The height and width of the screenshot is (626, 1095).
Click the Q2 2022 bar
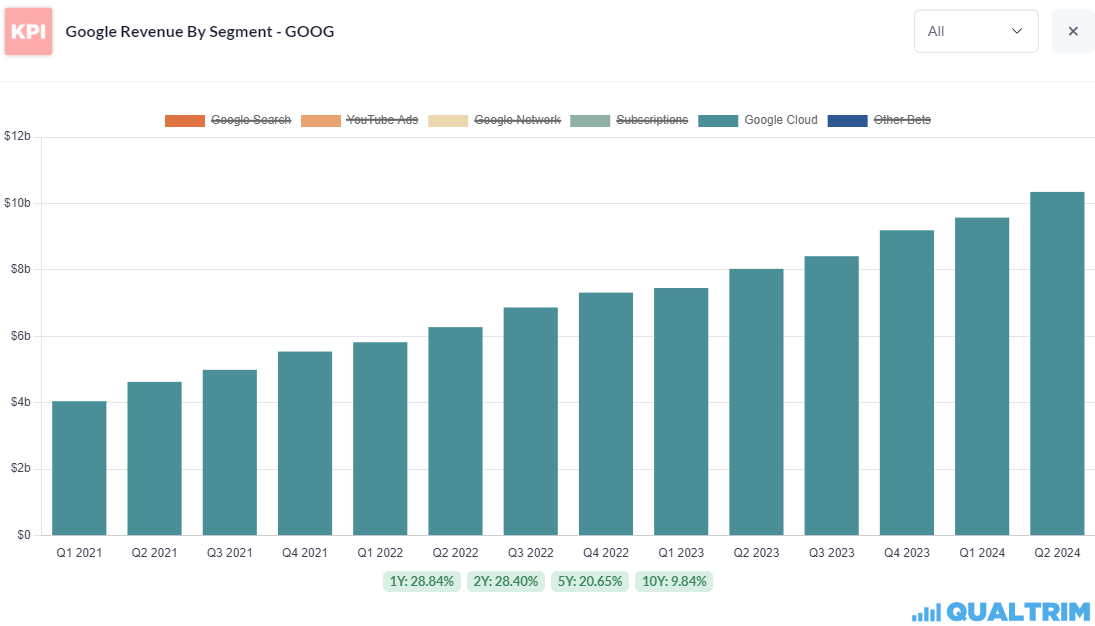[455, 431]
